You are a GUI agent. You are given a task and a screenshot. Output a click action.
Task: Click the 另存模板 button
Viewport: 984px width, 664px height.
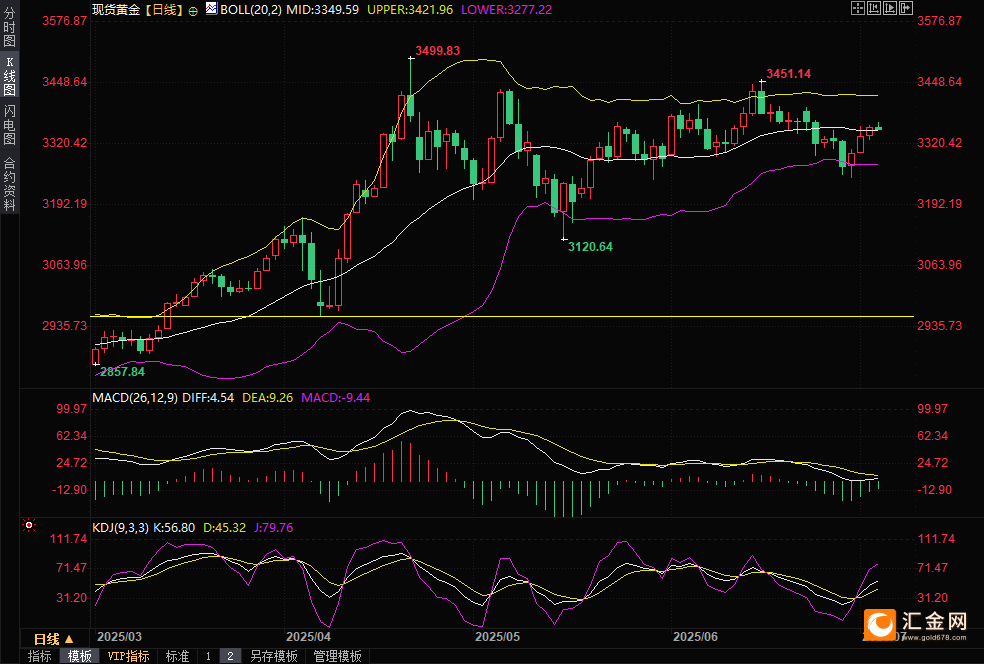coord(274,656)
